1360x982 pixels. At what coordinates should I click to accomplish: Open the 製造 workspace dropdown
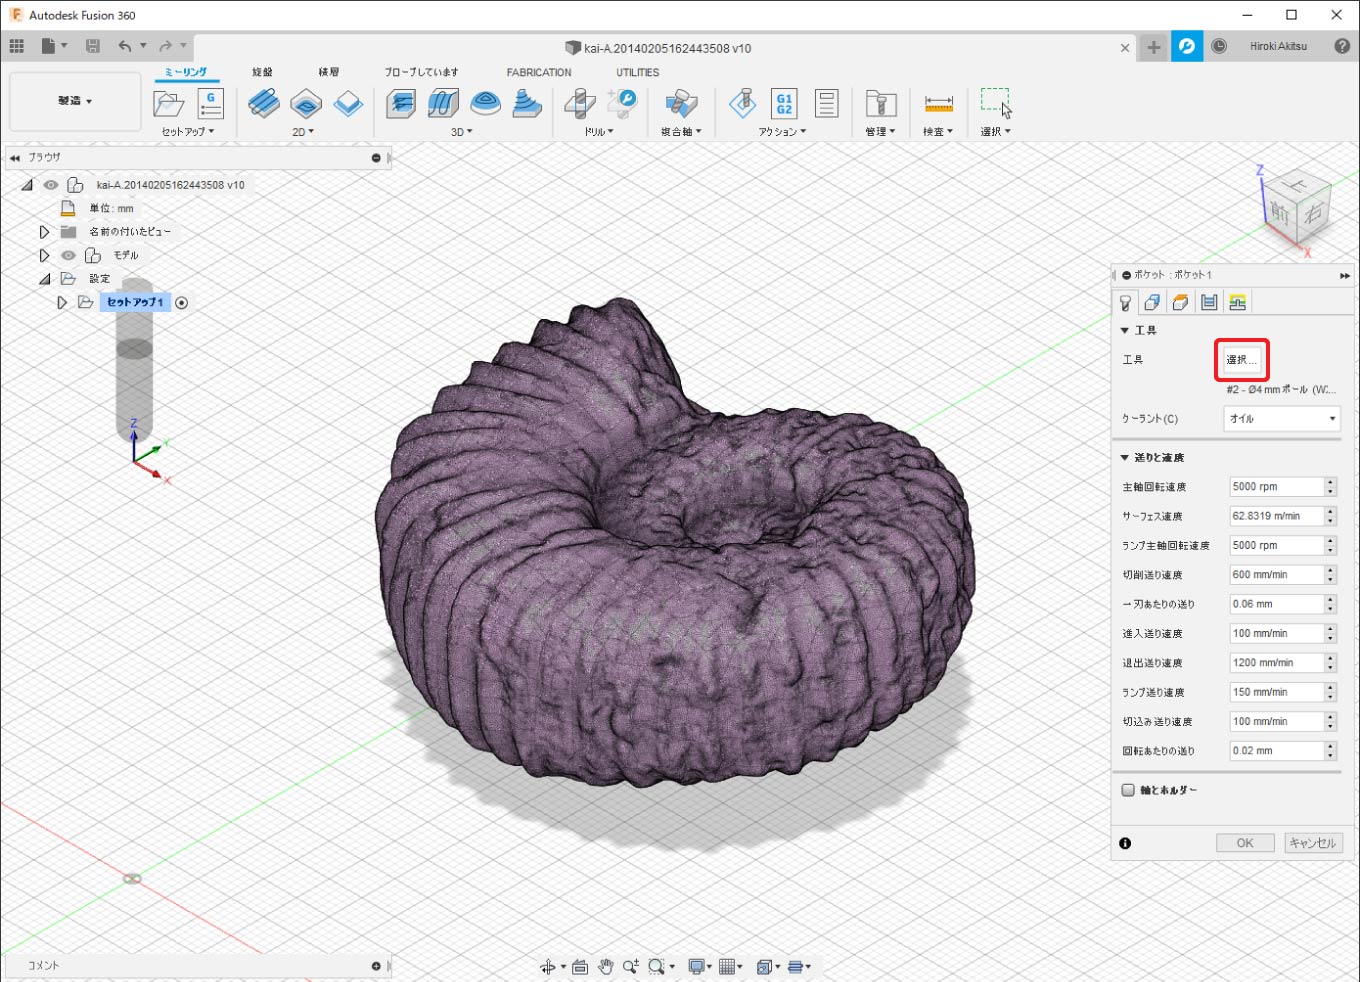coord(75,101)
